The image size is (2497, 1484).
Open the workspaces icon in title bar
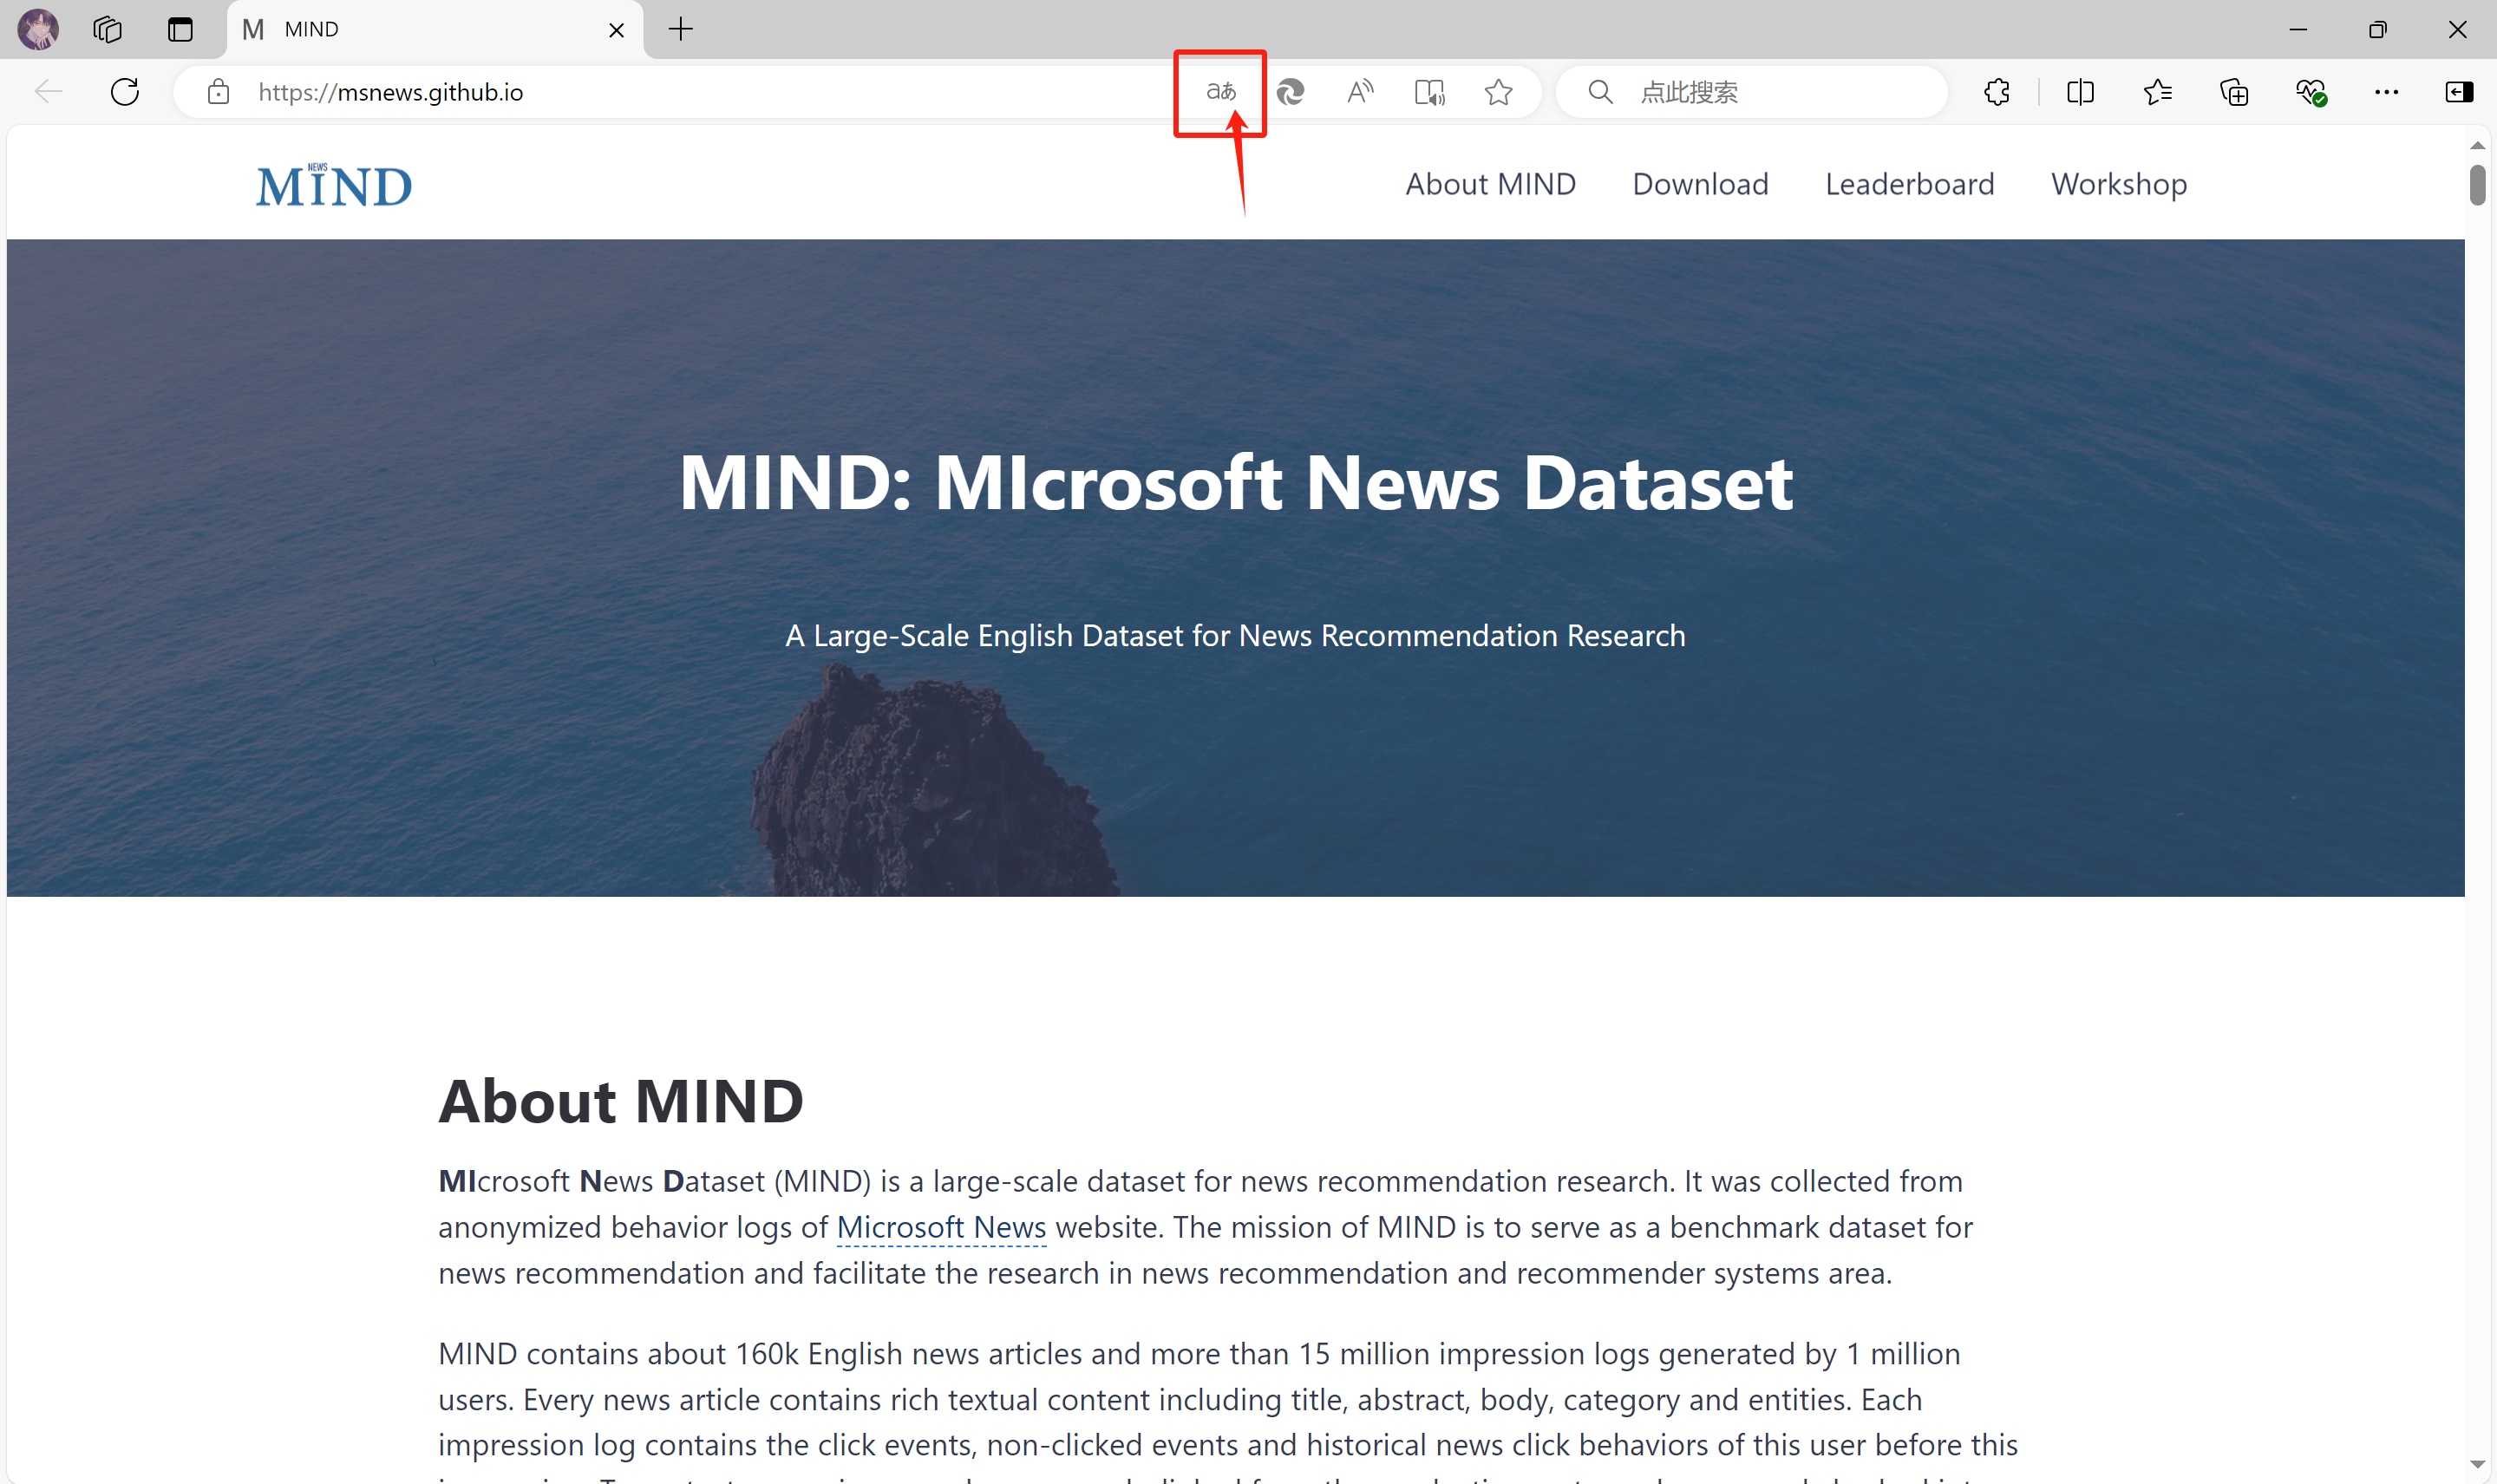pos(107,29)
